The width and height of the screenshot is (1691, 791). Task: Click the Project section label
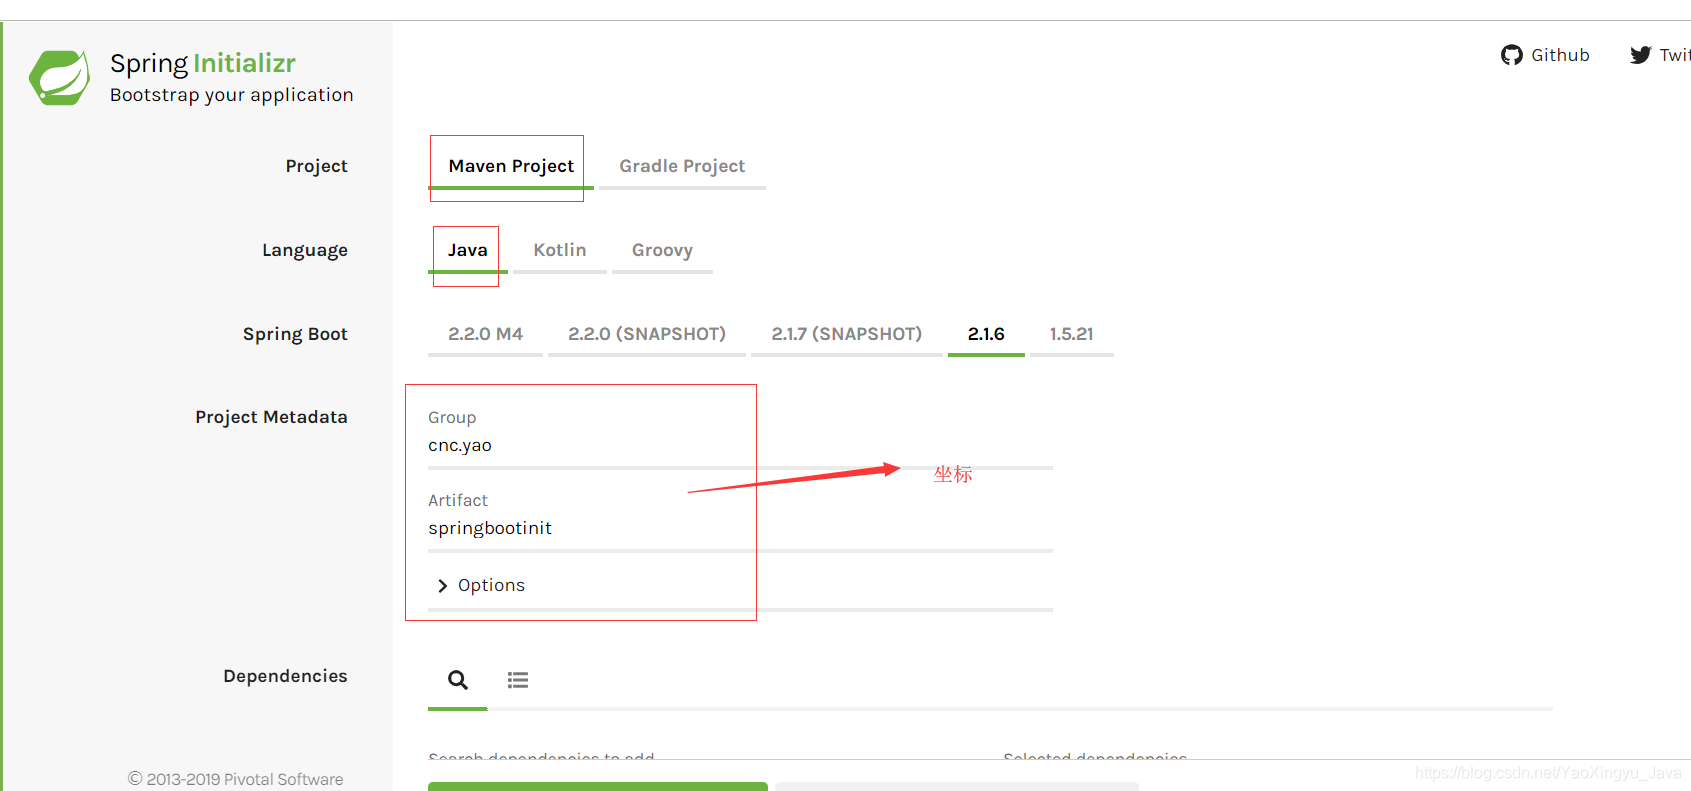pyautogui.click(x=316, y=166)
